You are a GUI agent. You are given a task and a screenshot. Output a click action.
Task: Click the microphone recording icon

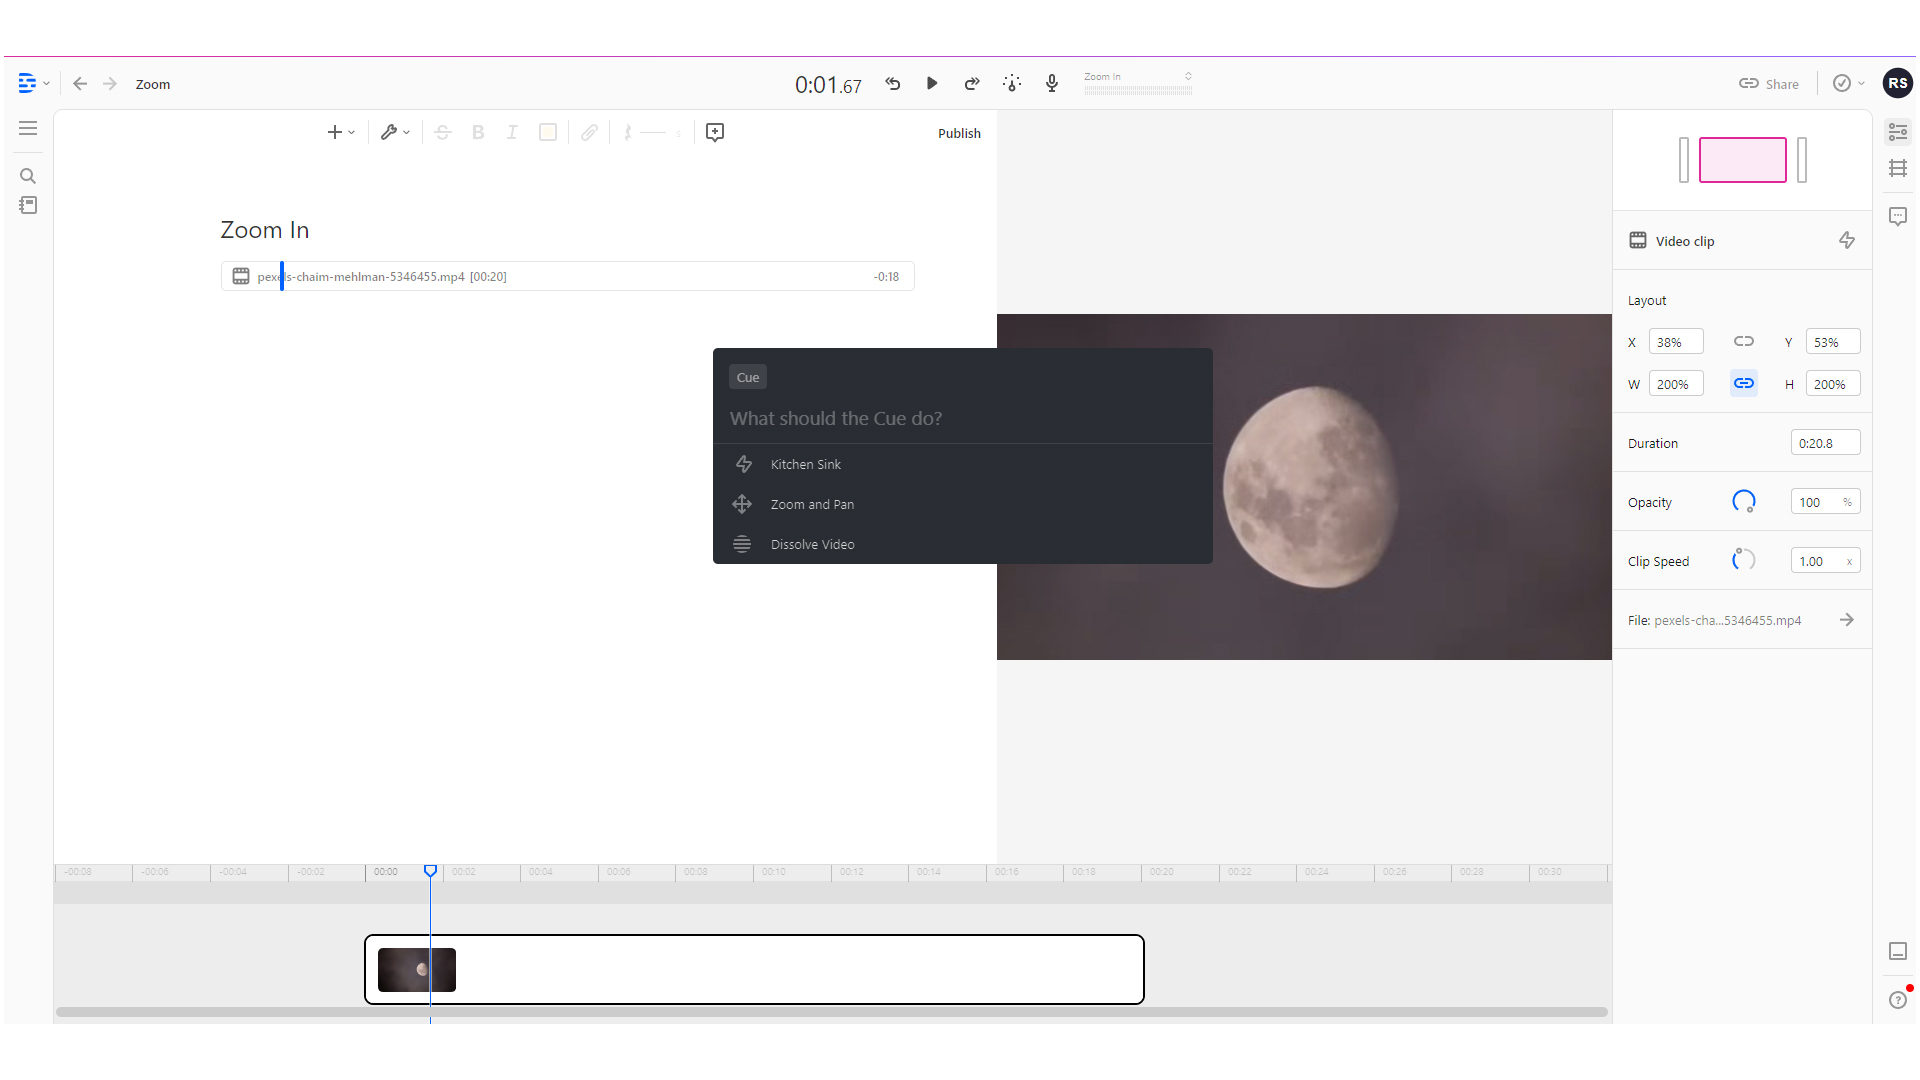tap(1051, 84)
